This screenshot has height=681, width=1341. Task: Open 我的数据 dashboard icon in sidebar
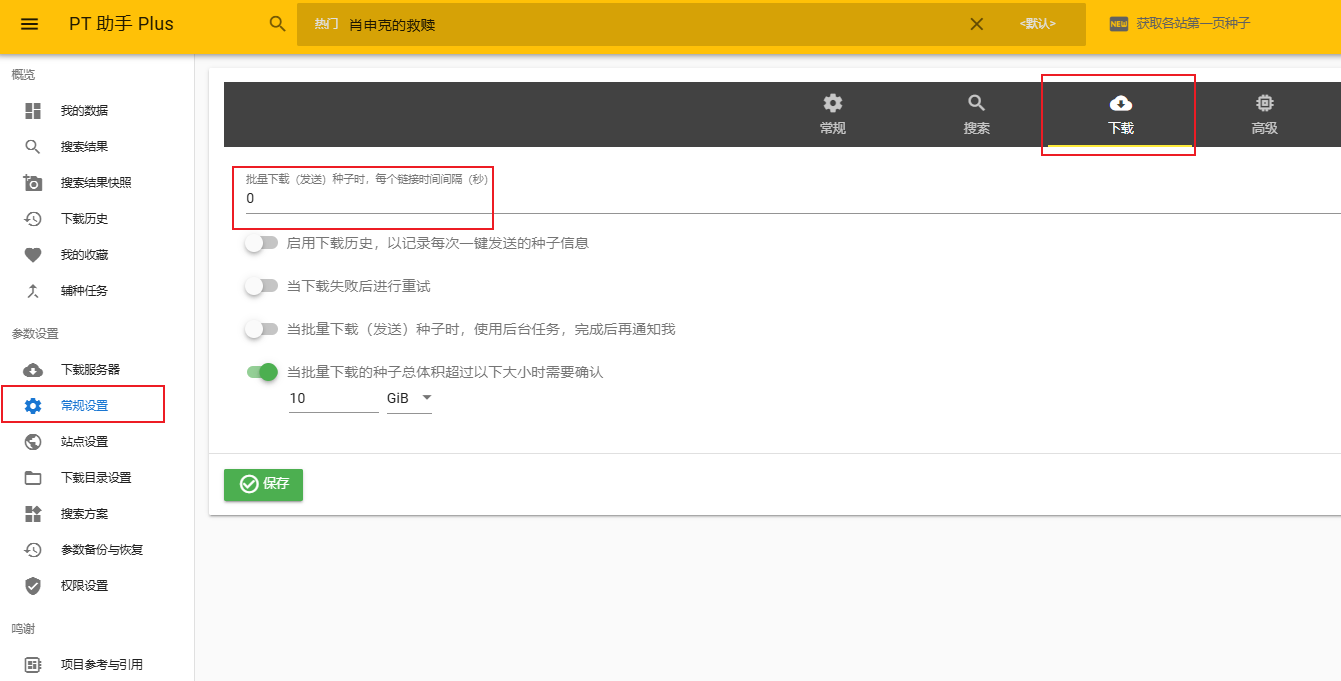point(33,111)
